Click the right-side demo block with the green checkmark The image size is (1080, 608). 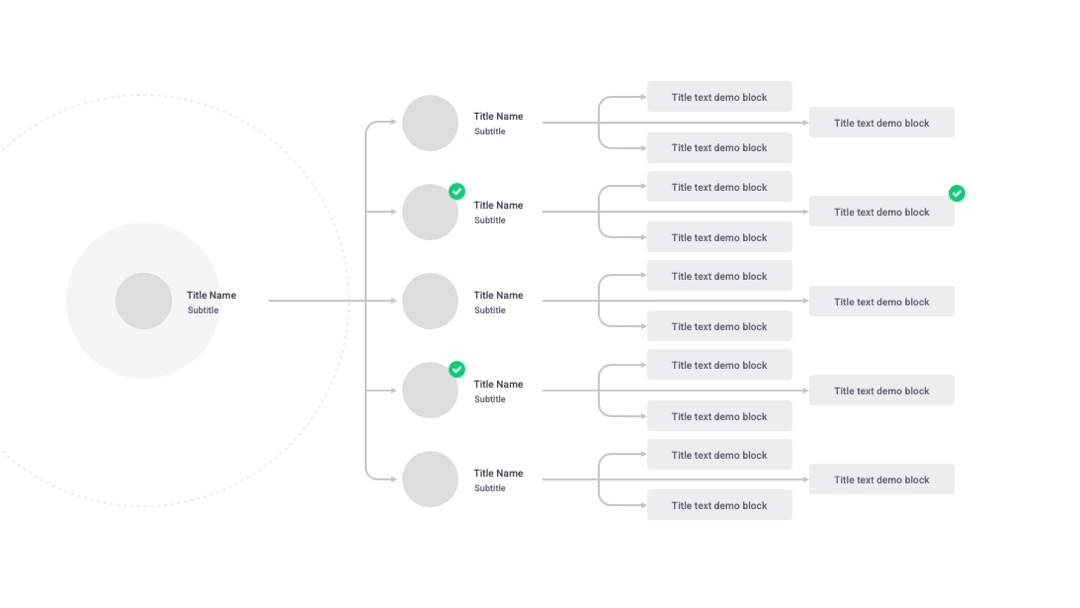click(x=882, y=212)
